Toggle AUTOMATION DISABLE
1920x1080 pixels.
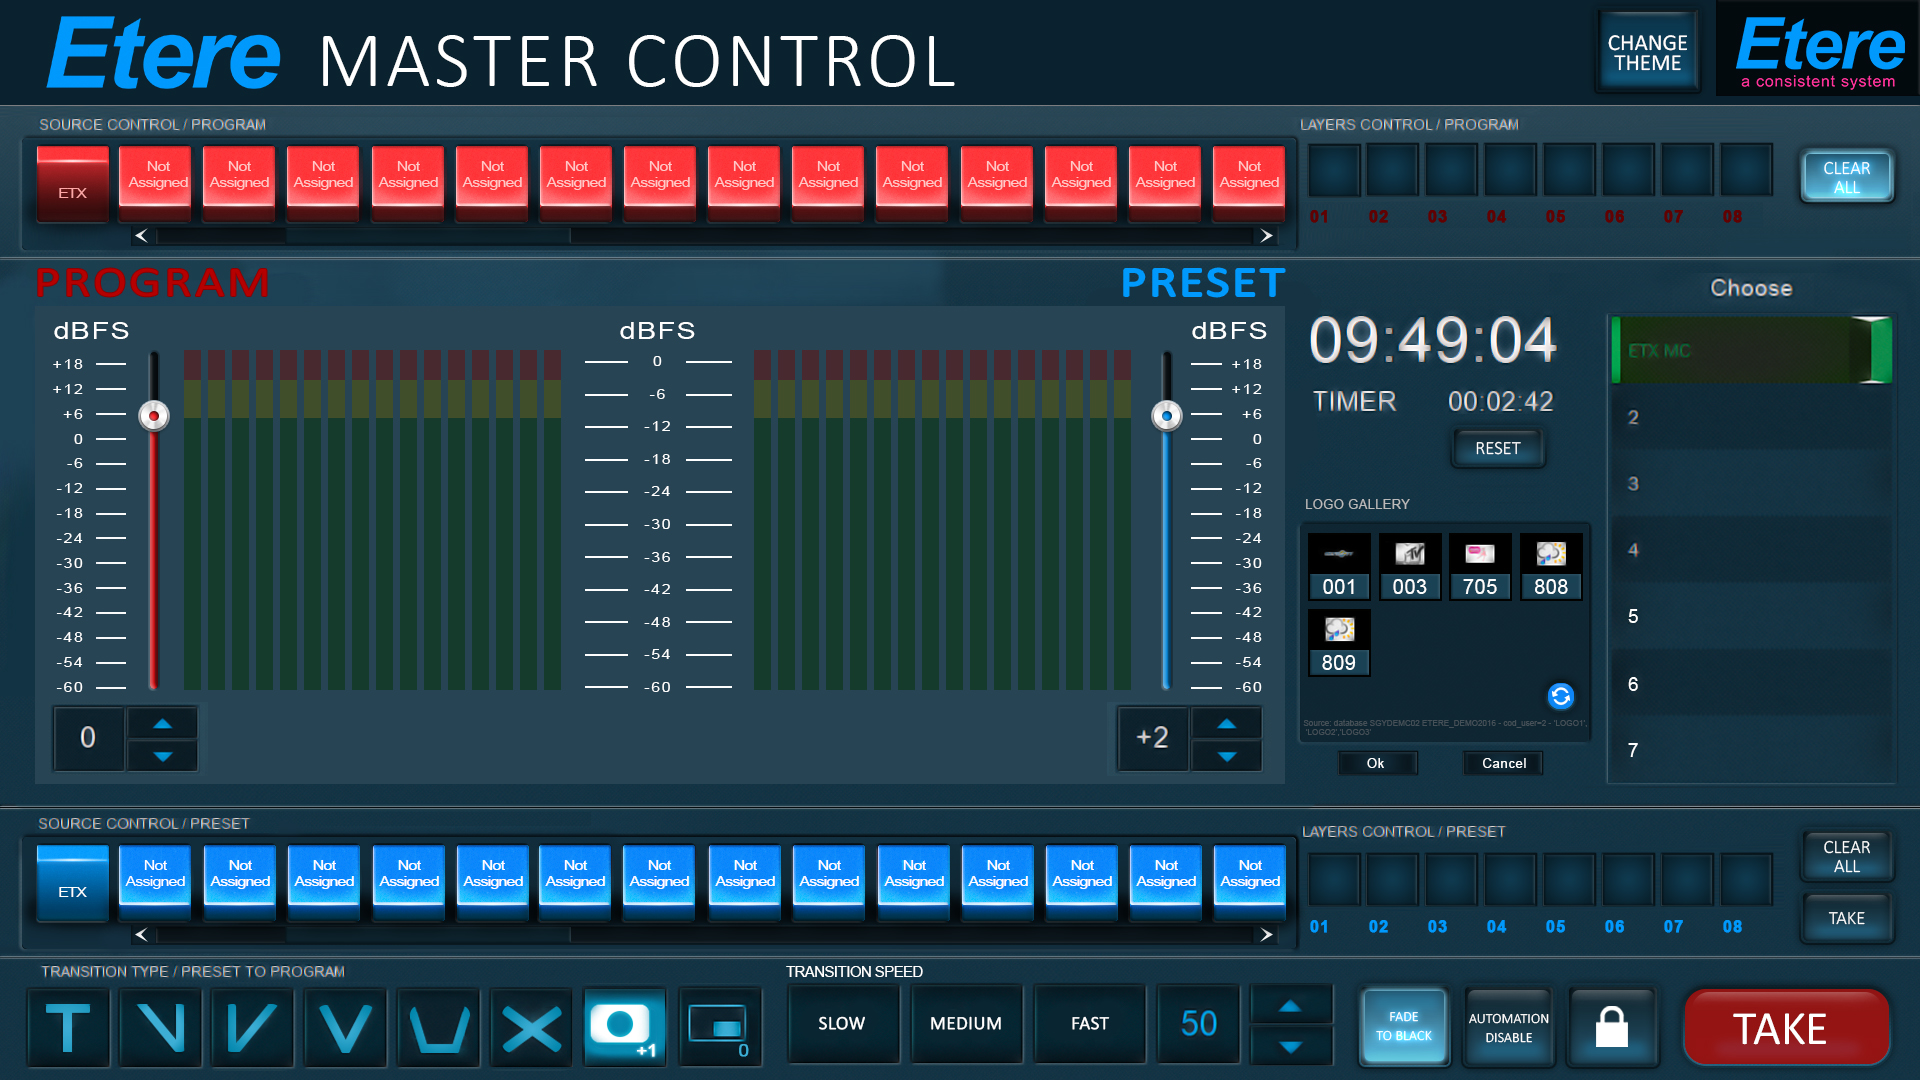tap(1508, 1026)
